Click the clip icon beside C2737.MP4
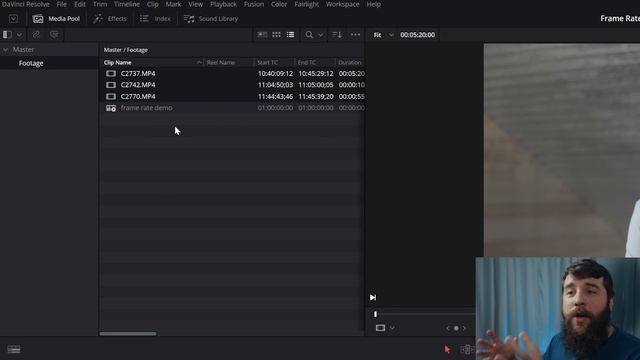640x360 pixels. [x=111, y=73]
